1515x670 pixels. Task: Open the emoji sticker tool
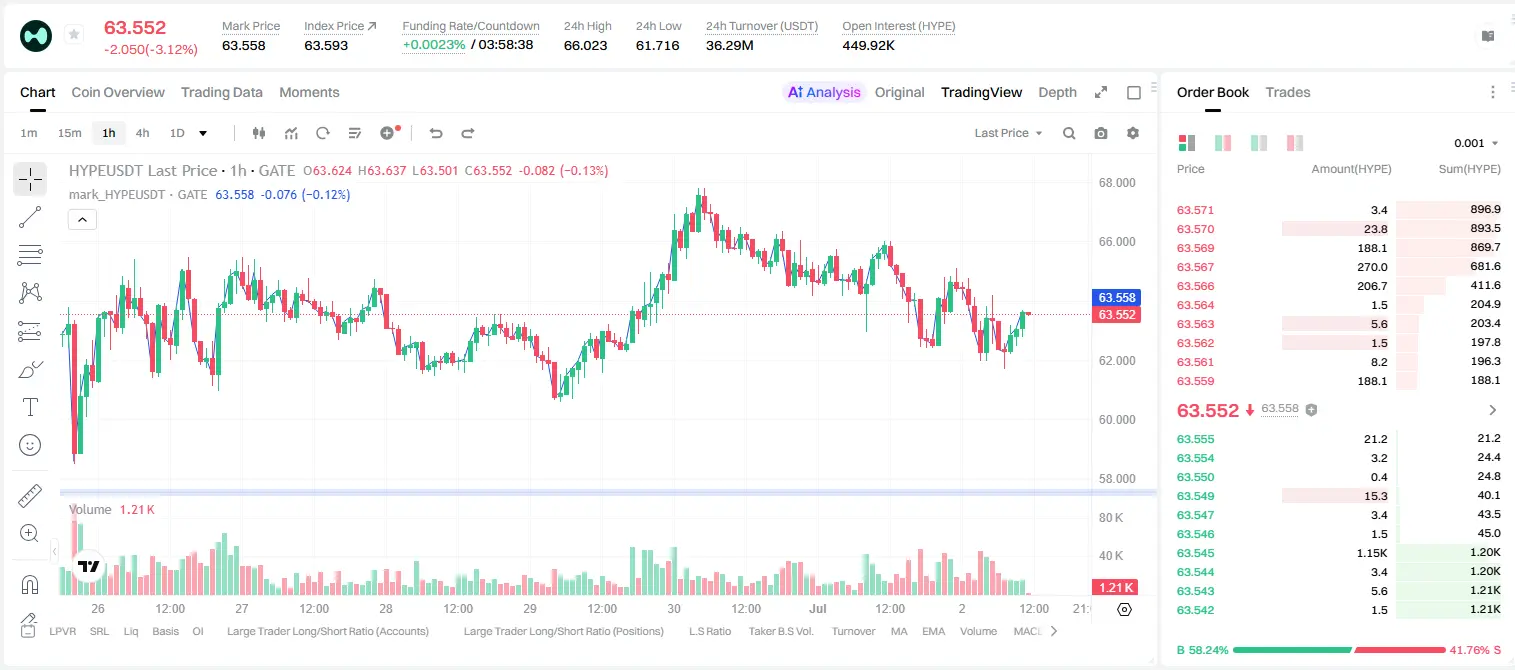point(30,445)
